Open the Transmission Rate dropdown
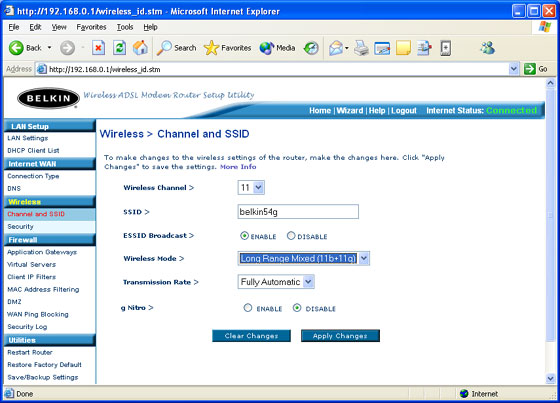The width and height of the screenshot is (560, 403). (x=276, y=282)
